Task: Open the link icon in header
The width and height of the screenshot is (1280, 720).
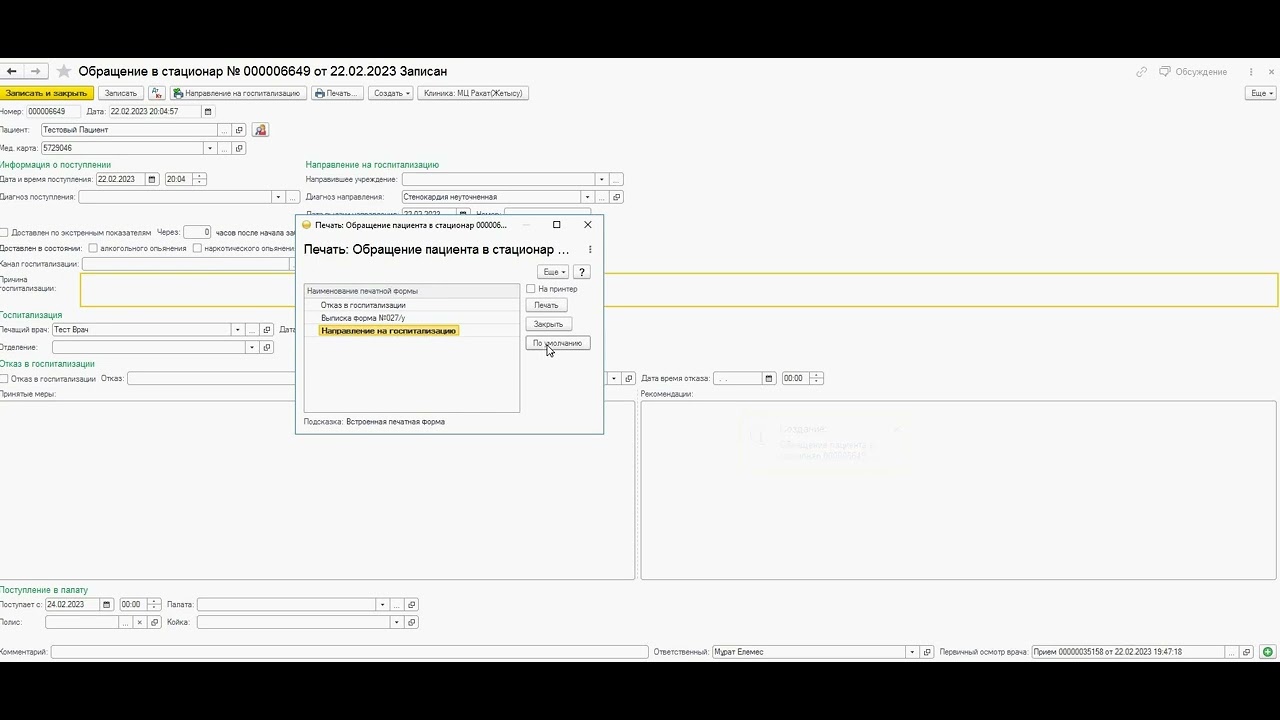Action: 1142,72
